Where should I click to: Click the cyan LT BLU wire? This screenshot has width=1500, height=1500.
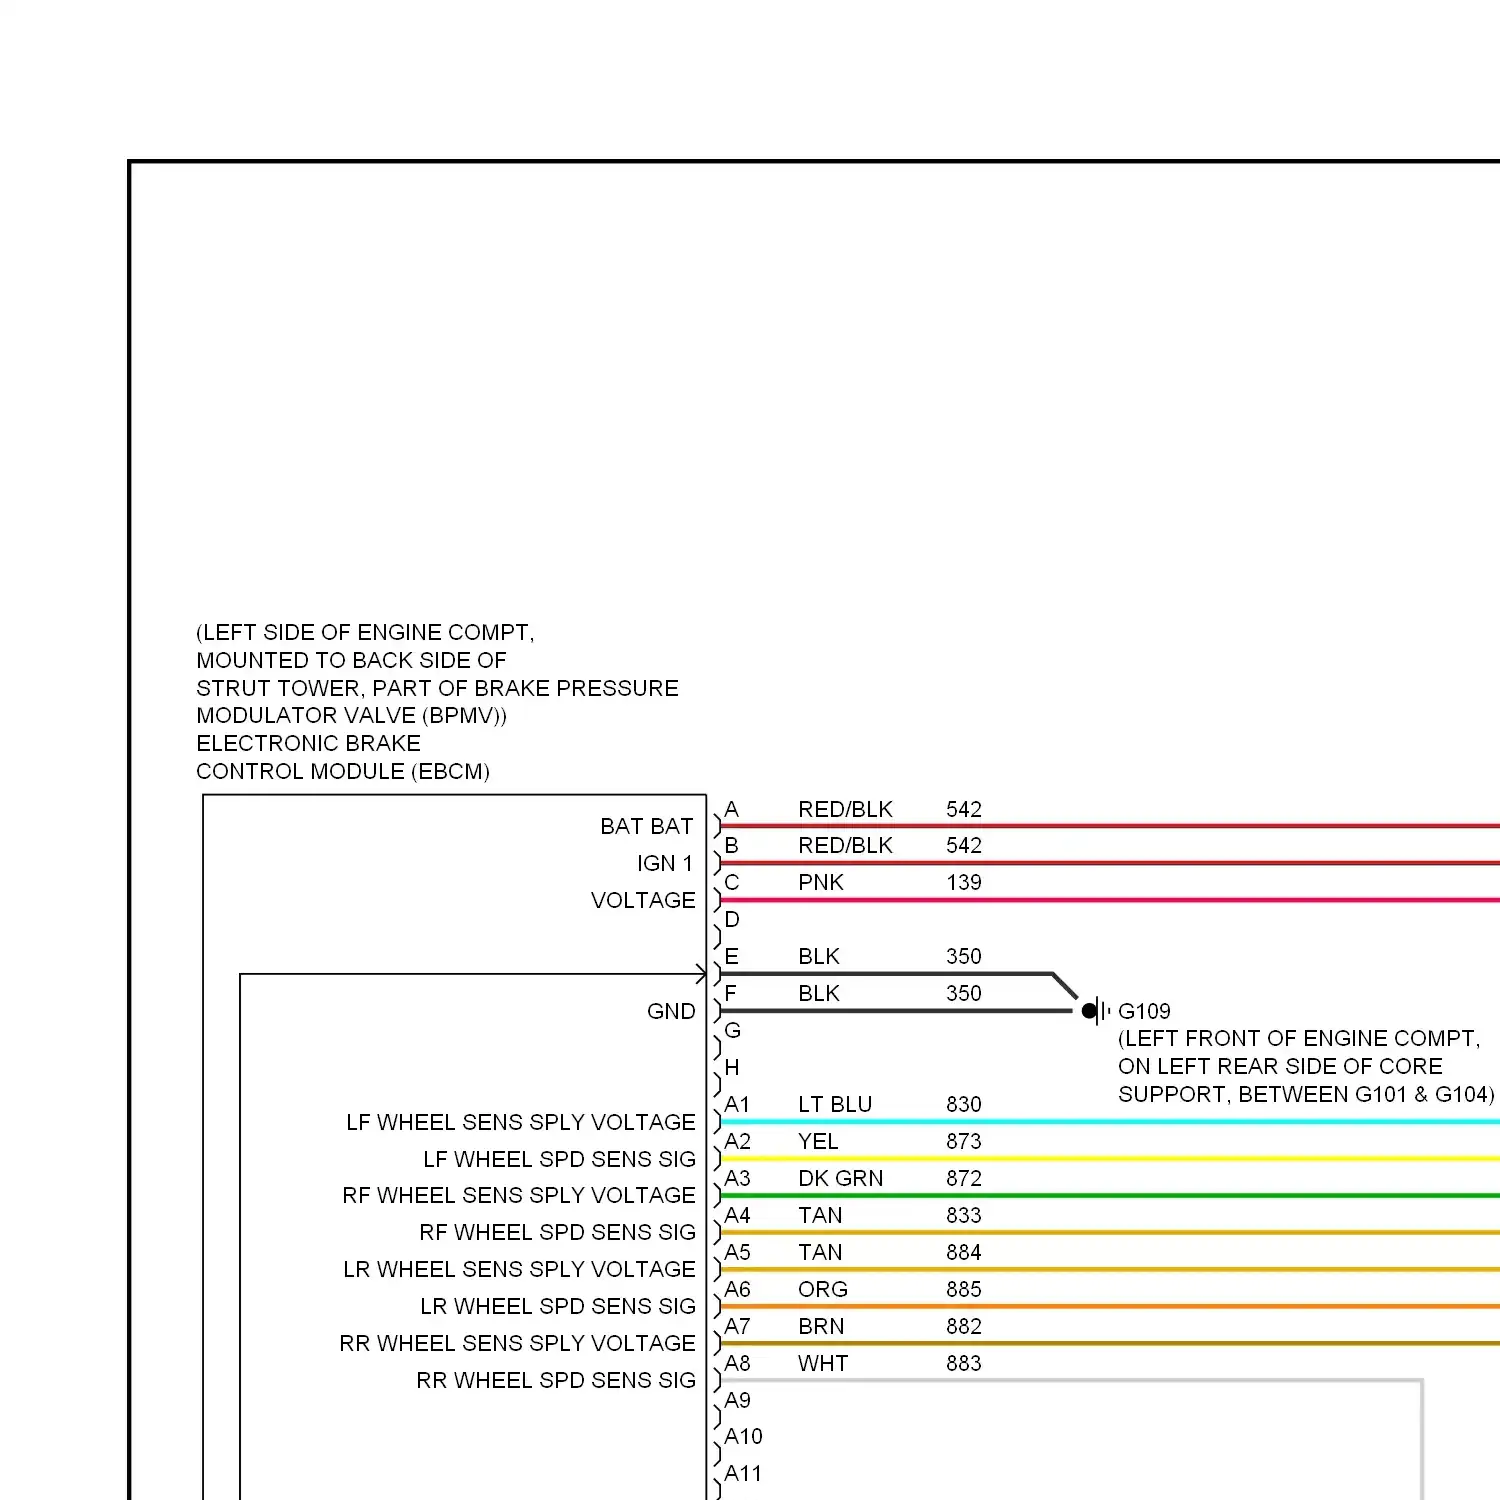pos(1110,1122)
